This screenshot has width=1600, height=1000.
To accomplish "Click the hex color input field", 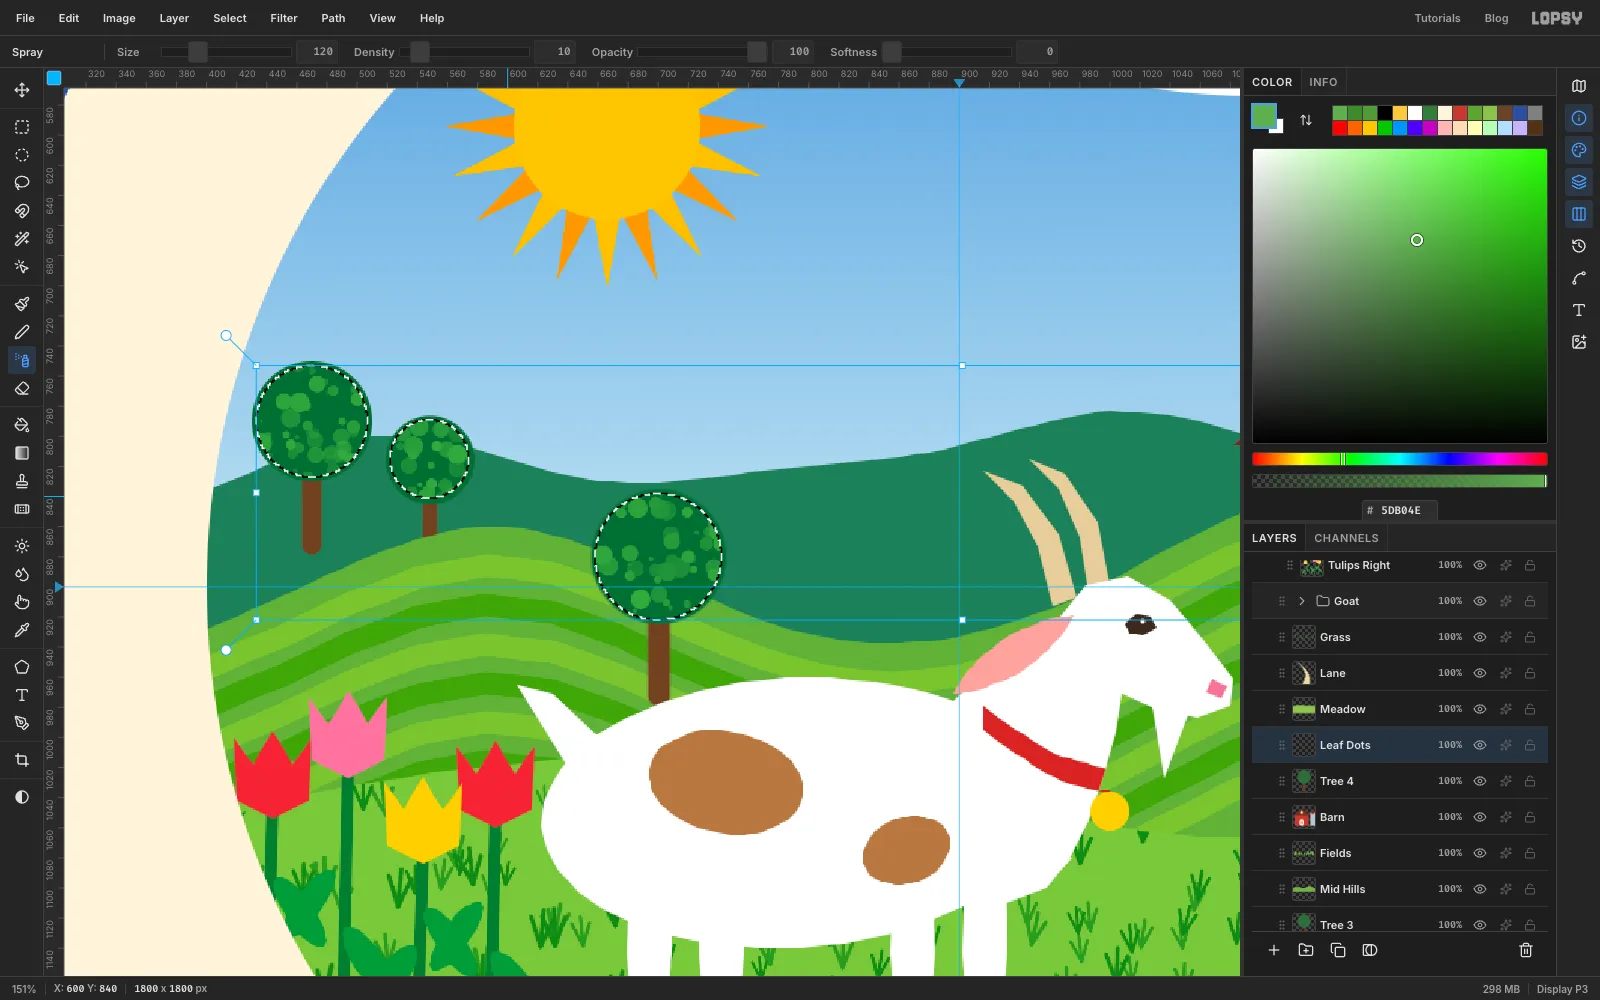I will click(x=1400, y=510).
